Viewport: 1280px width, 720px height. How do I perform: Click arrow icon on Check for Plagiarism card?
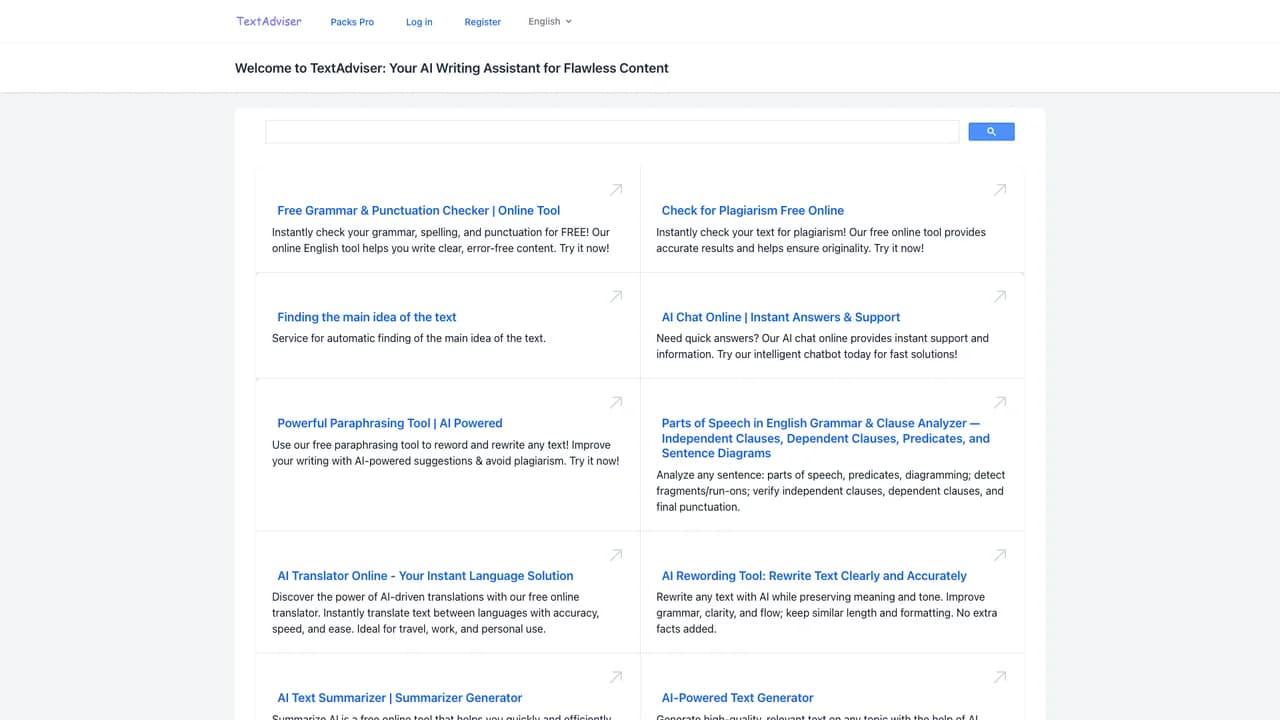click(1000, 189)
